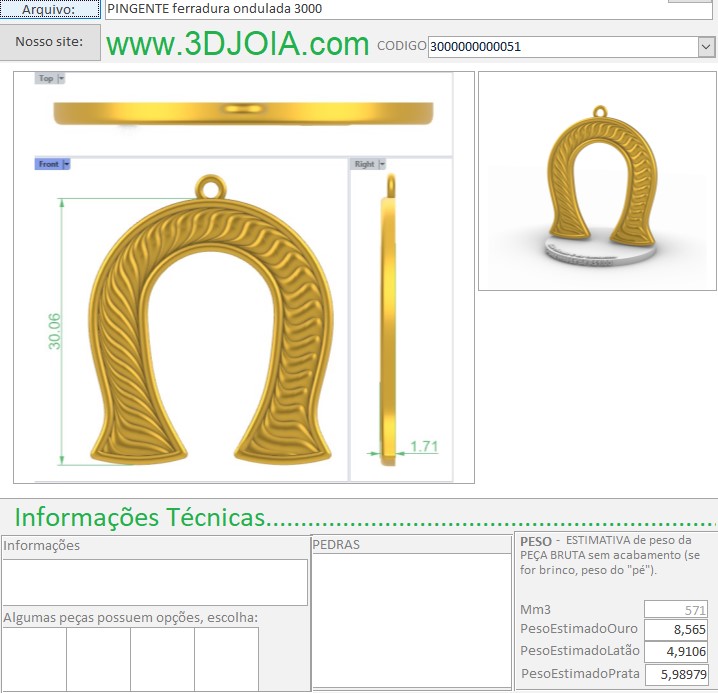
Task: Click the 1.71 thickness dimension label
Action: coord(423,447)
